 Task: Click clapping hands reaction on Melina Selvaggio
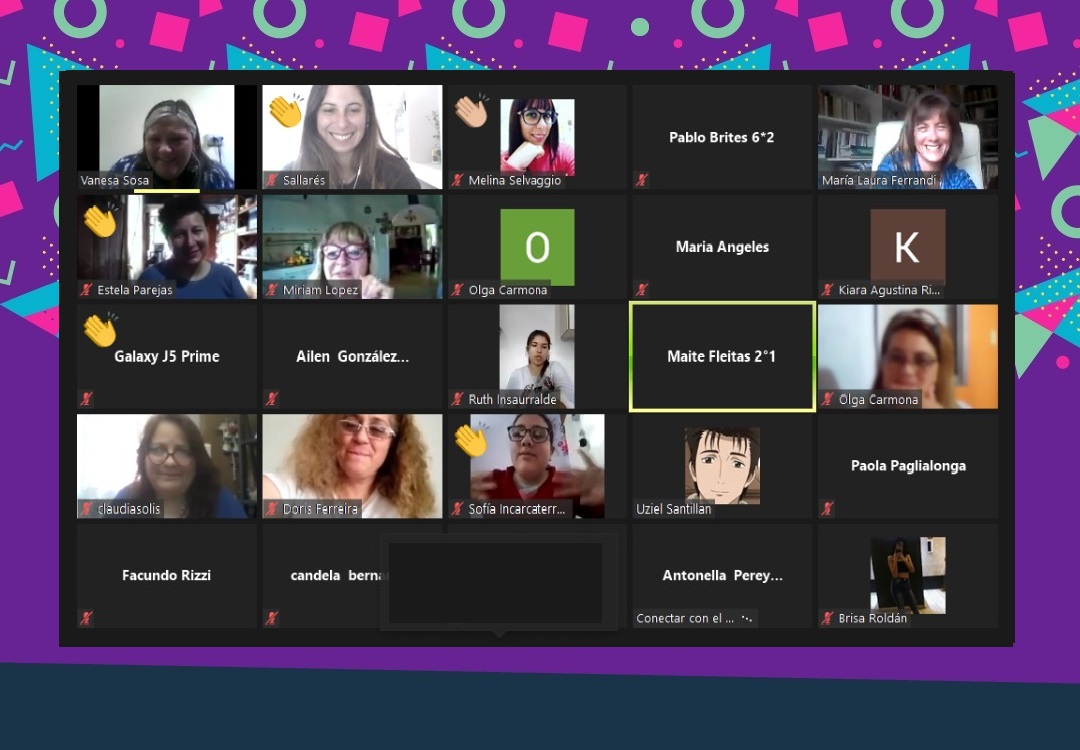(470, 111)
